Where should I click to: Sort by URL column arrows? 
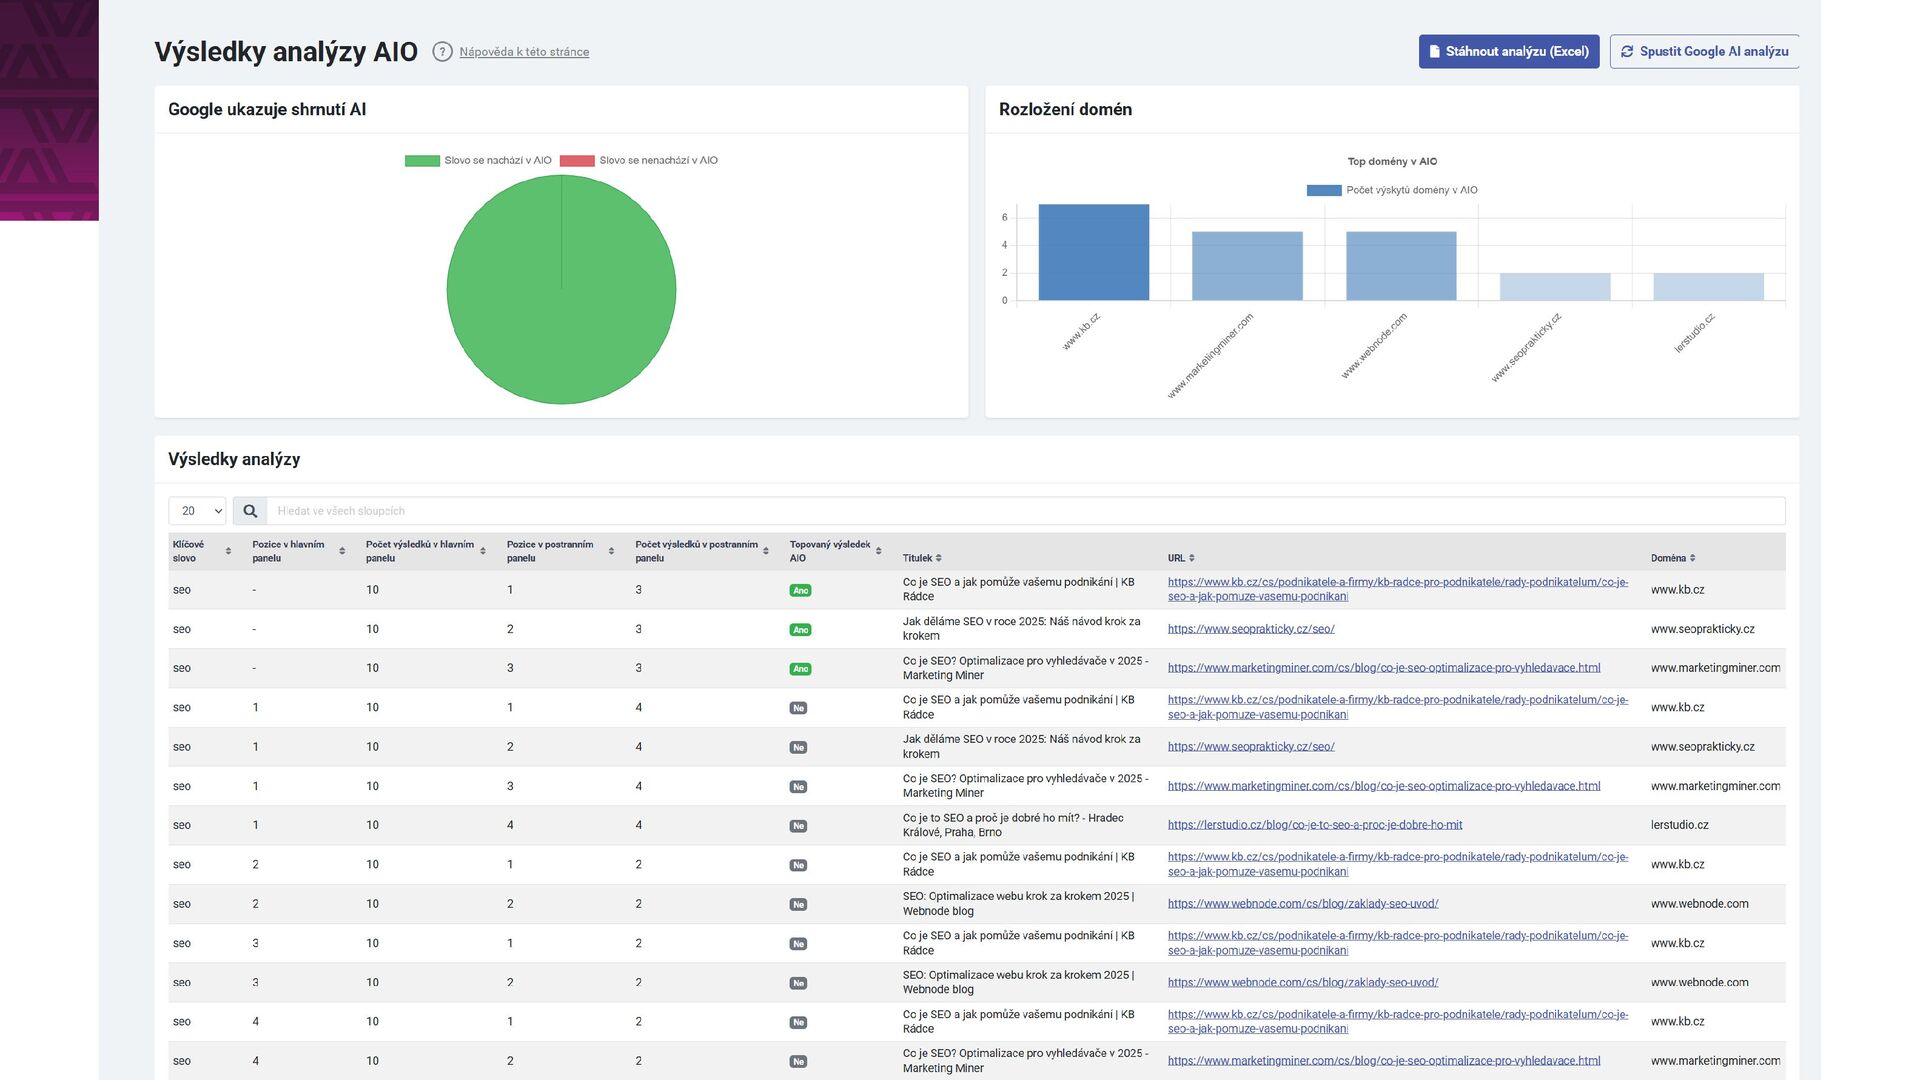pyautogui.click(x=1192, y=558)
